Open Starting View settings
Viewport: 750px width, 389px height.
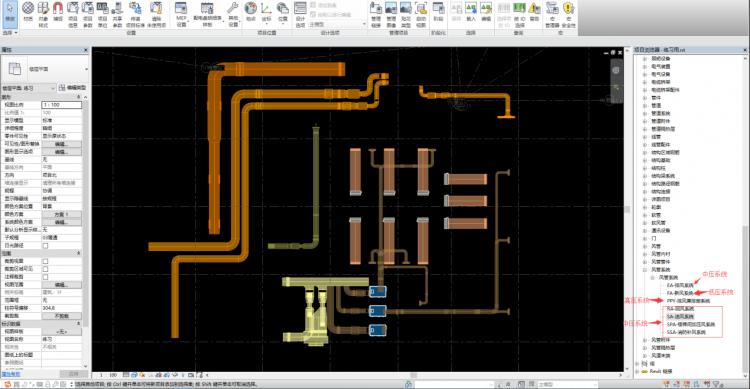(421, 14)
